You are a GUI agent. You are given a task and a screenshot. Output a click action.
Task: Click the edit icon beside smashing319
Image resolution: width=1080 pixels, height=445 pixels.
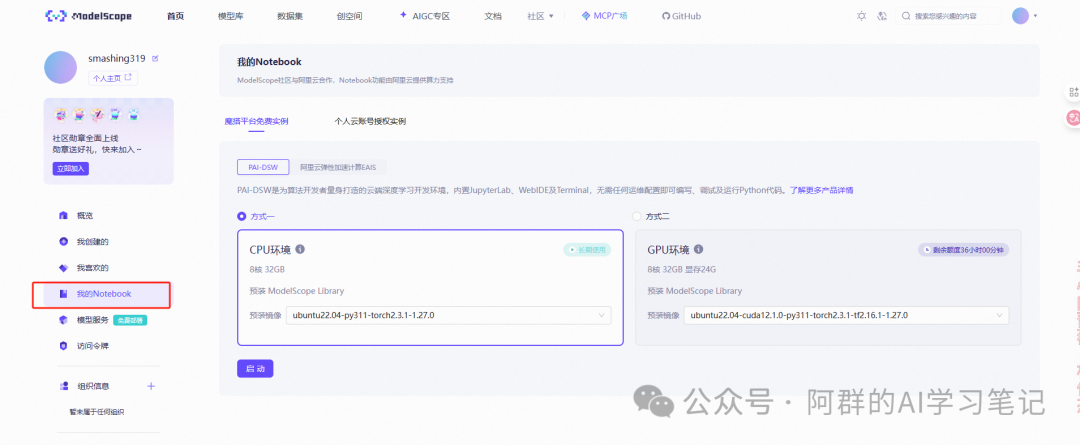coord(155,59)
